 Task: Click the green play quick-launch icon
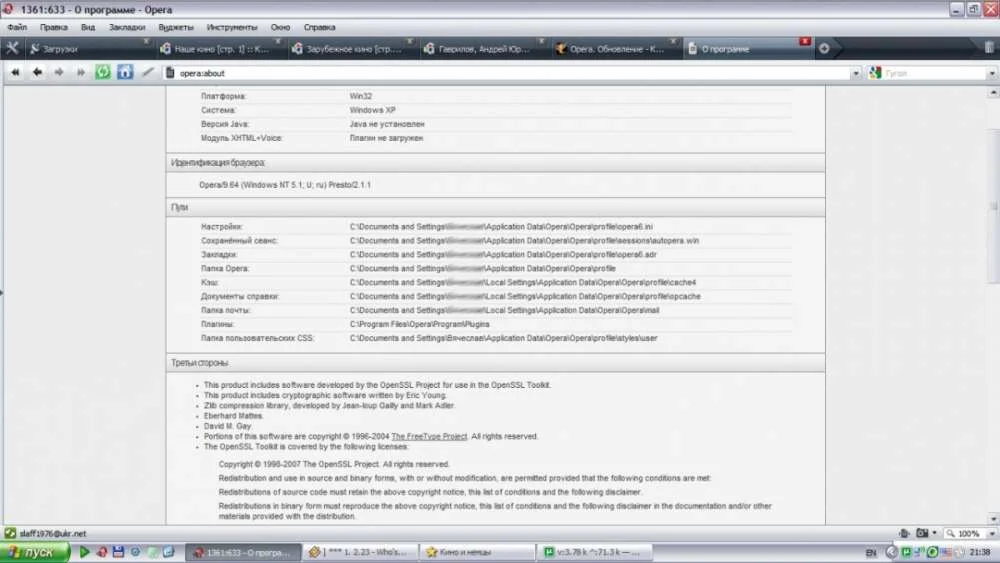[84, 552]
